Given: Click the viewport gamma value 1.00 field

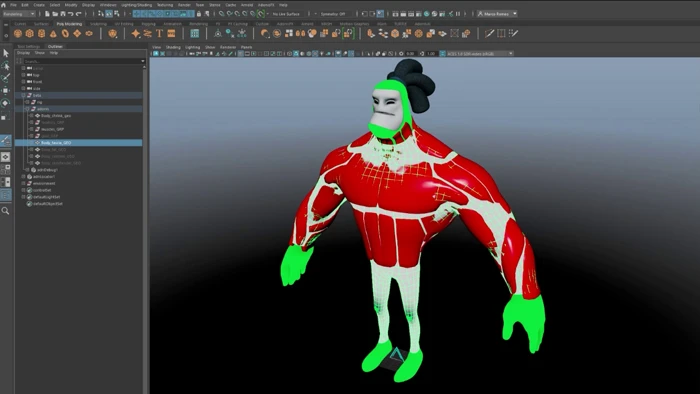Looking at the screenshot, I should (431, 54).
